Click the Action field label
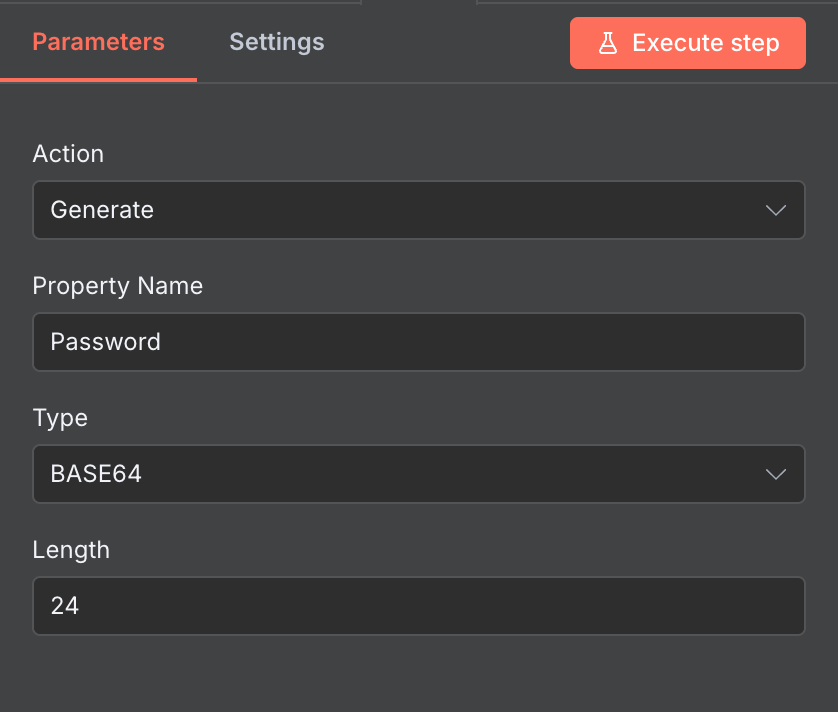Screen dimensions: 838x712 click(x=68, y=154)
